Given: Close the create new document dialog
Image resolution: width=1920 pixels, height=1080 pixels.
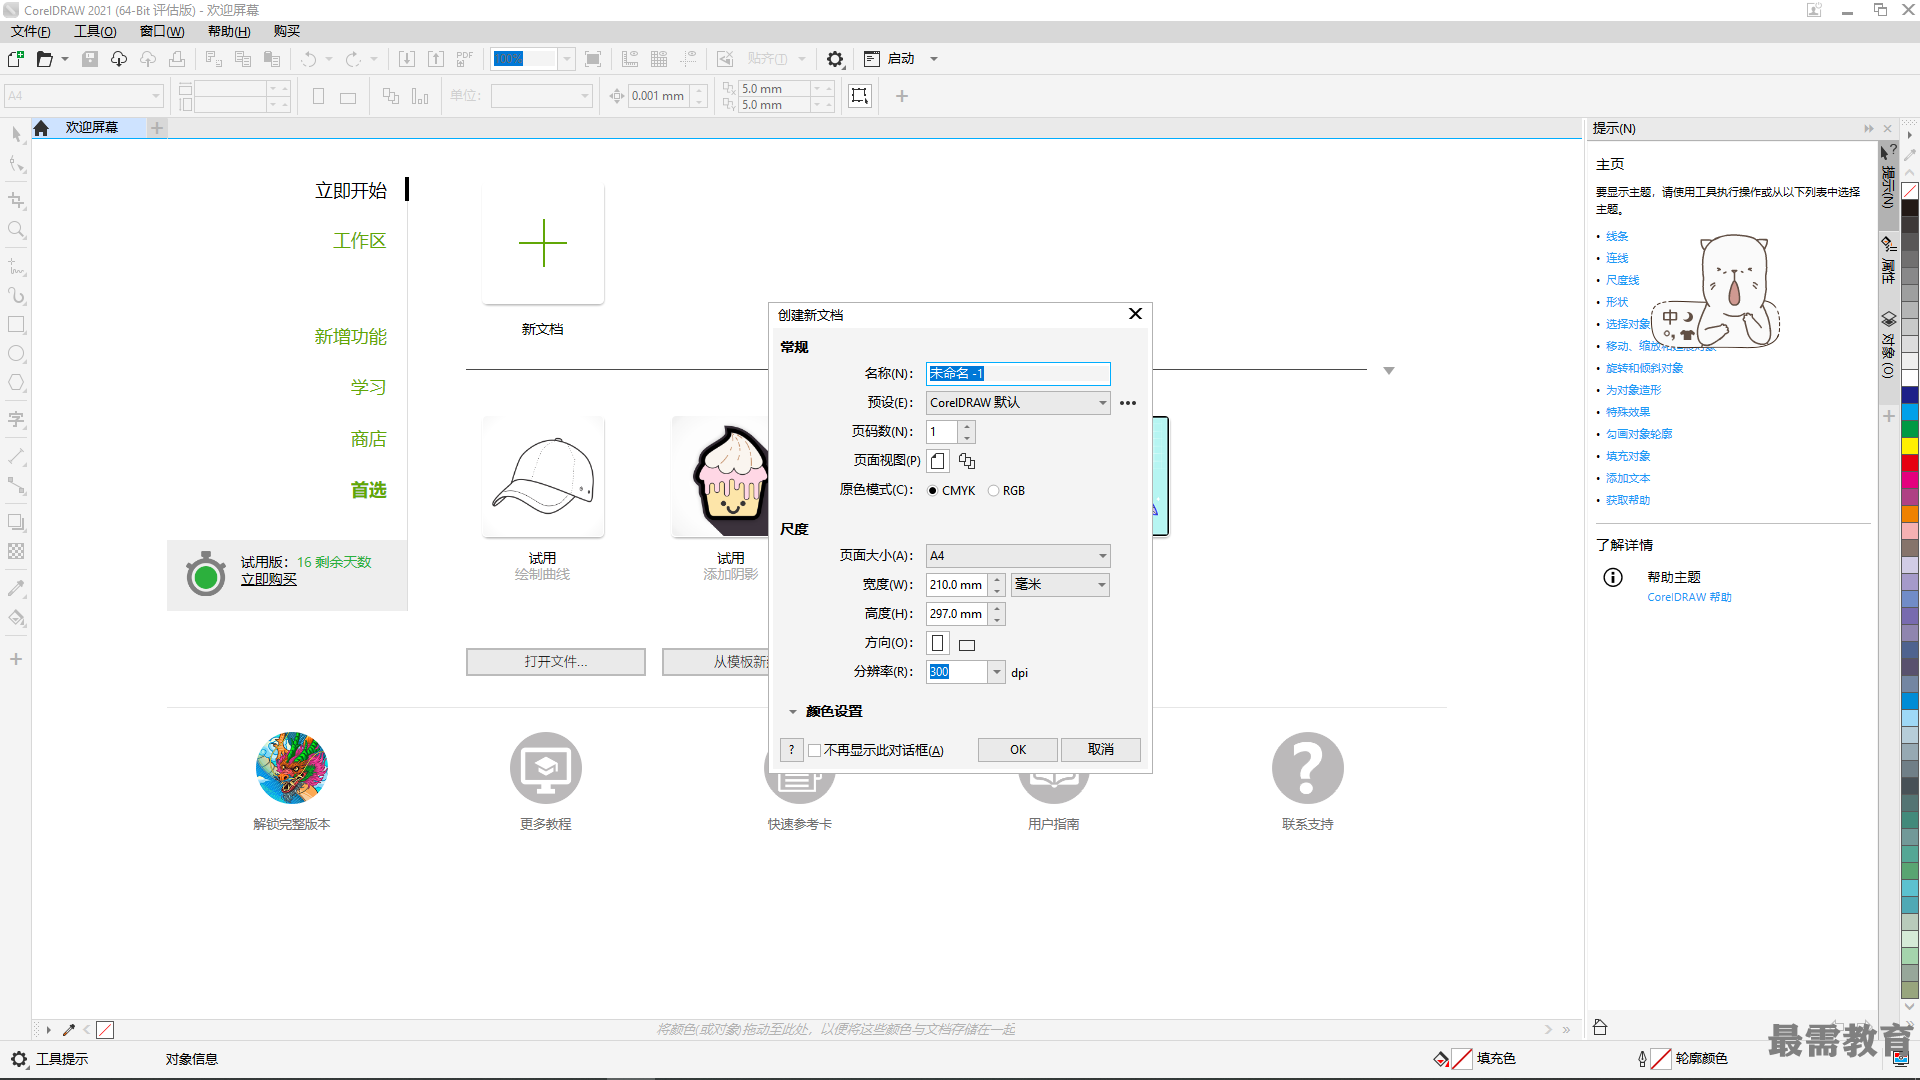Looking at the screenshot, I should coord(1135,314).
